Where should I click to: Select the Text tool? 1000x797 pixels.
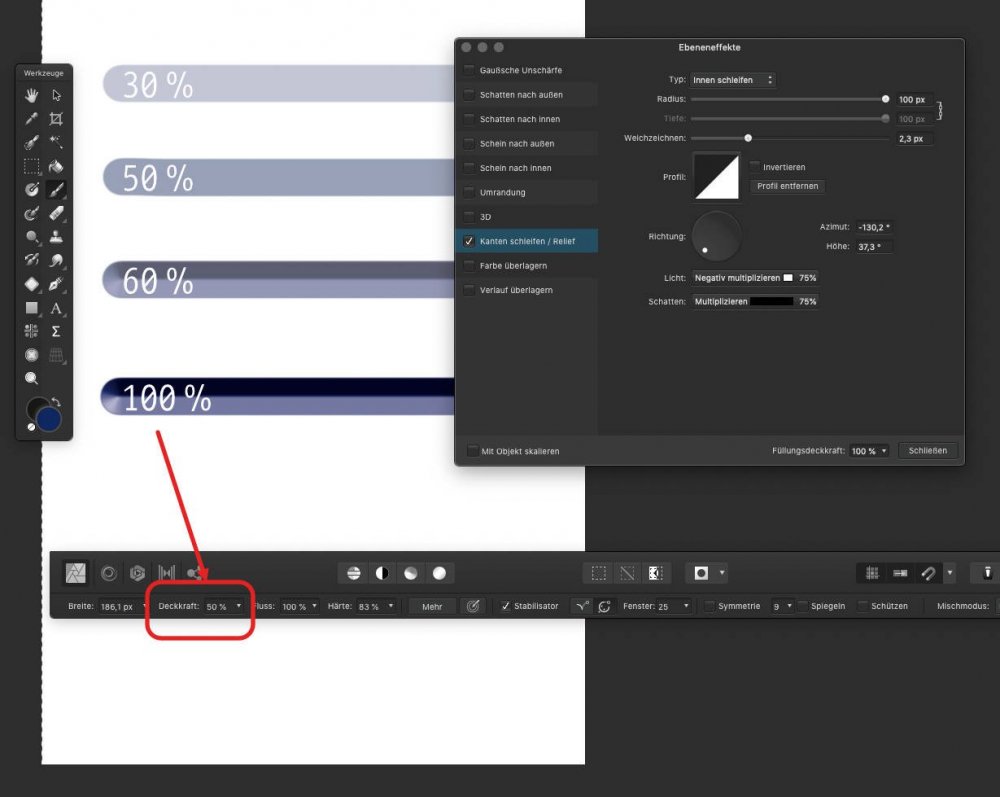tap(56, 307)
